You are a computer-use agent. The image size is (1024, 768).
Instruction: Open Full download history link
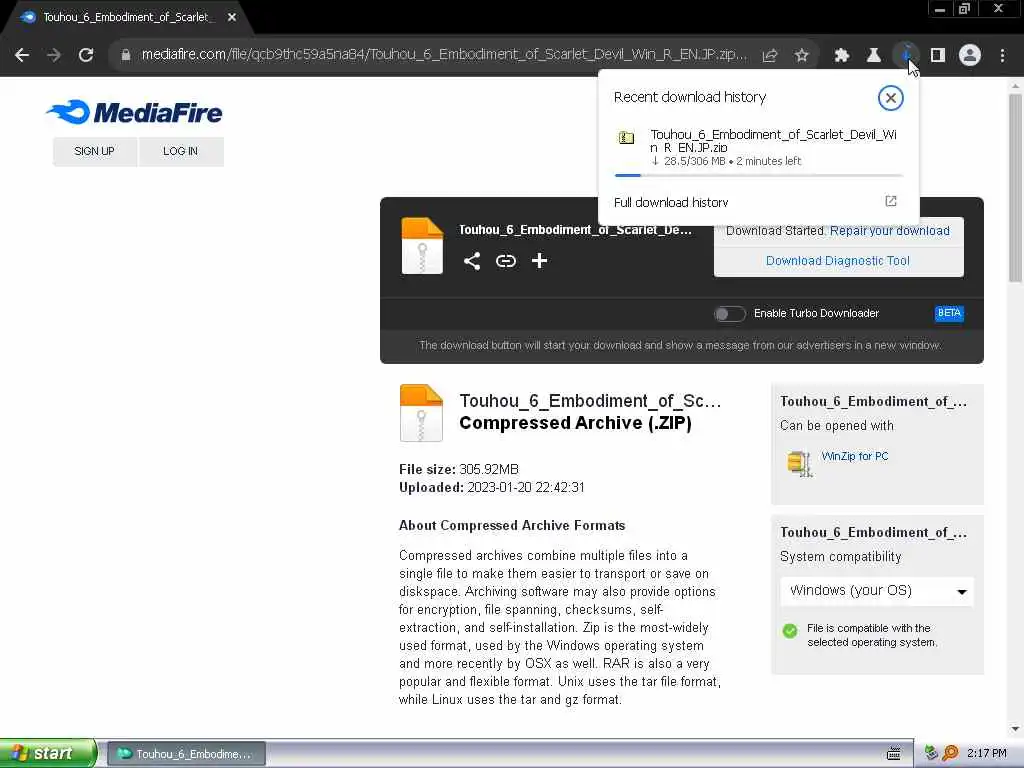click(x=671, y=202)
